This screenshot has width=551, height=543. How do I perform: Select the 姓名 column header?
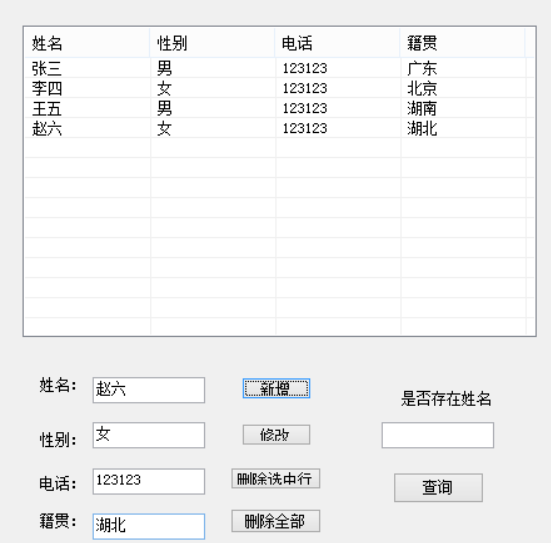click(x=87, y=43)
